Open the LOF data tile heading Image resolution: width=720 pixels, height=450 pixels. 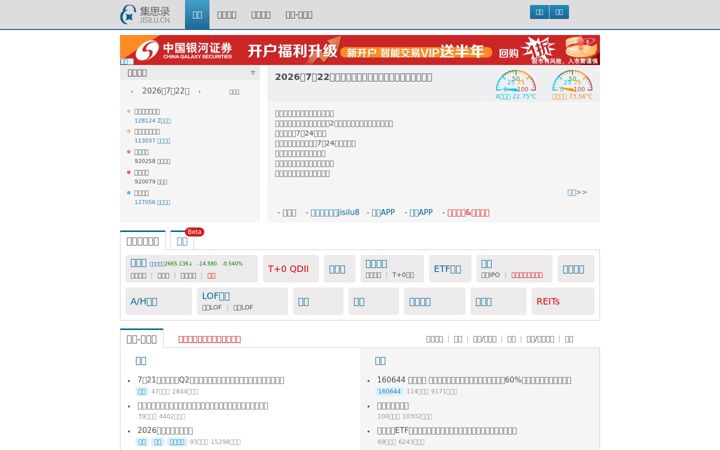216,296
